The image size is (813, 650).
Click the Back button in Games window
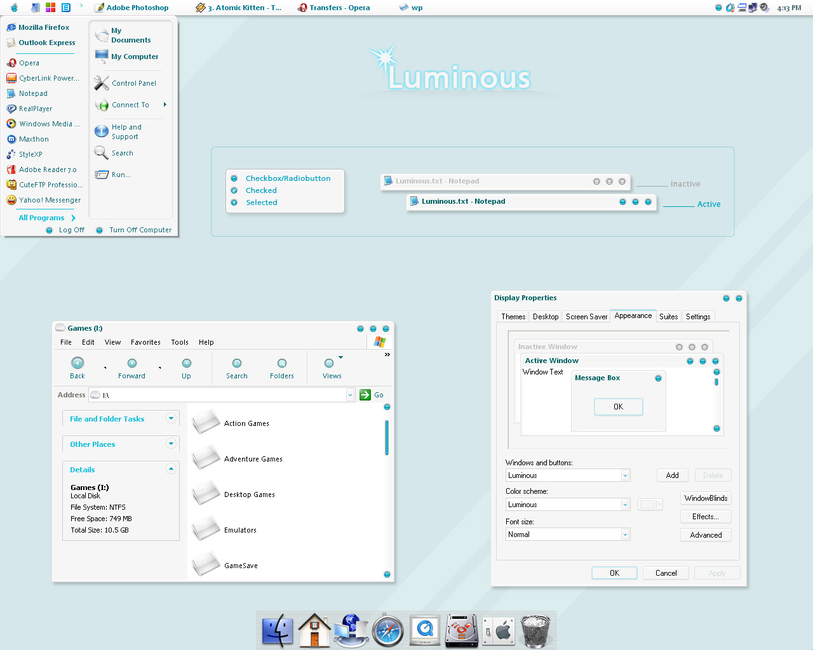pyautogui.click(x=77, y=369)
